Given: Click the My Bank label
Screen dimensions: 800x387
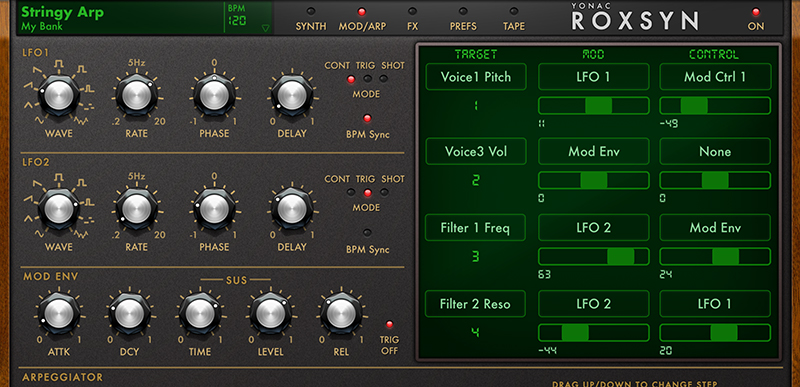Looking at the screenshot, I should [42, 27].
